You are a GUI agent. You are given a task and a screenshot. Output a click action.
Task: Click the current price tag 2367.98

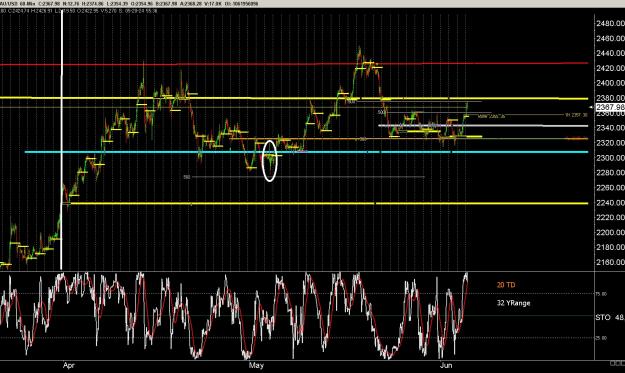610,107
